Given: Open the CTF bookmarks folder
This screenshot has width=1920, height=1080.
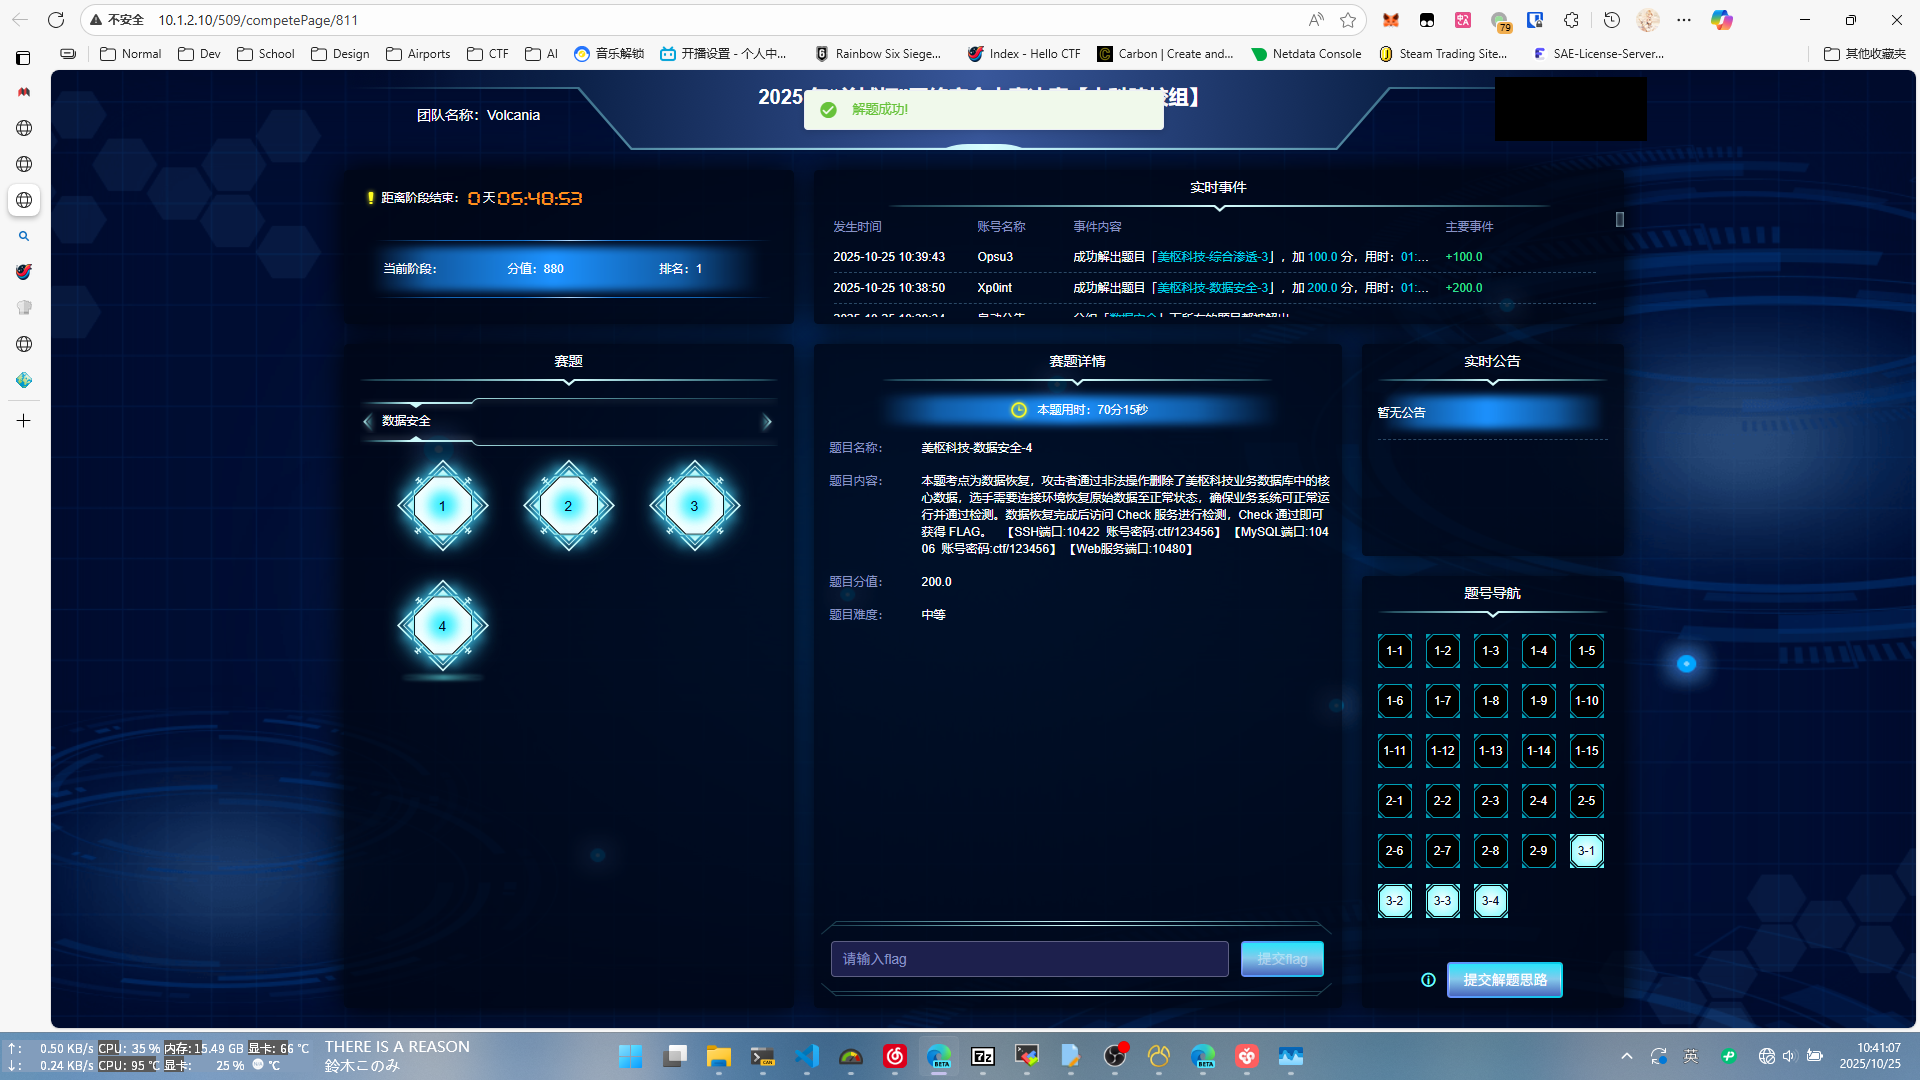Looking at the screenshot, I should point(488,54).
